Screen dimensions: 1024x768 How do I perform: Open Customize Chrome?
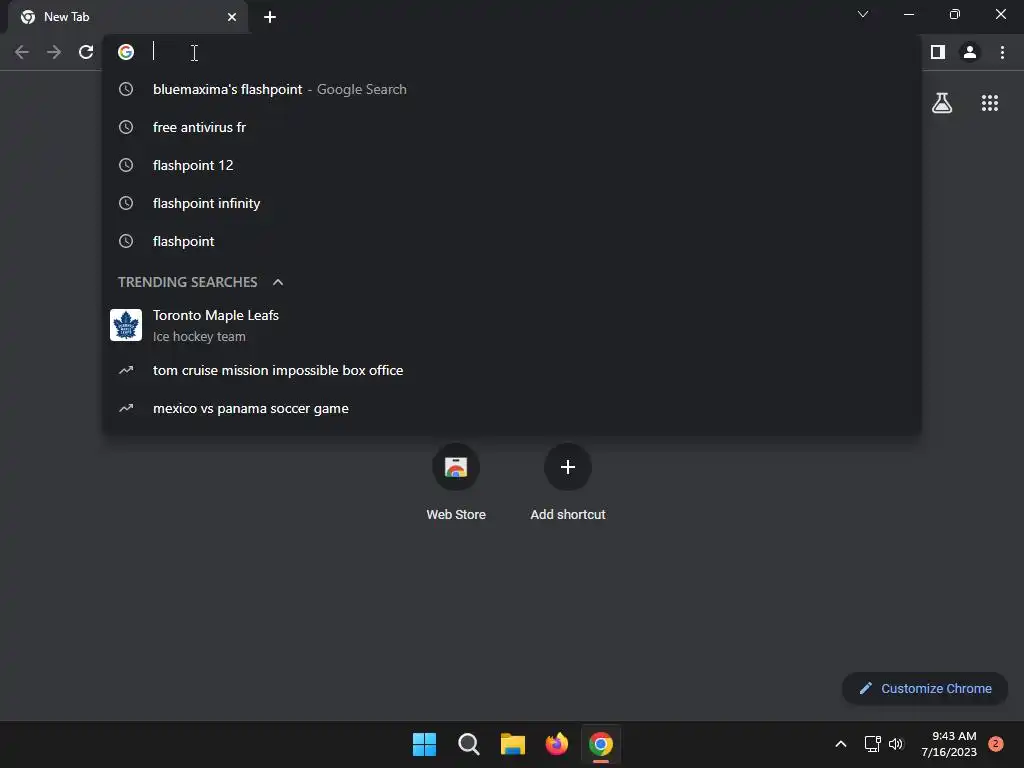pos(925,688)
